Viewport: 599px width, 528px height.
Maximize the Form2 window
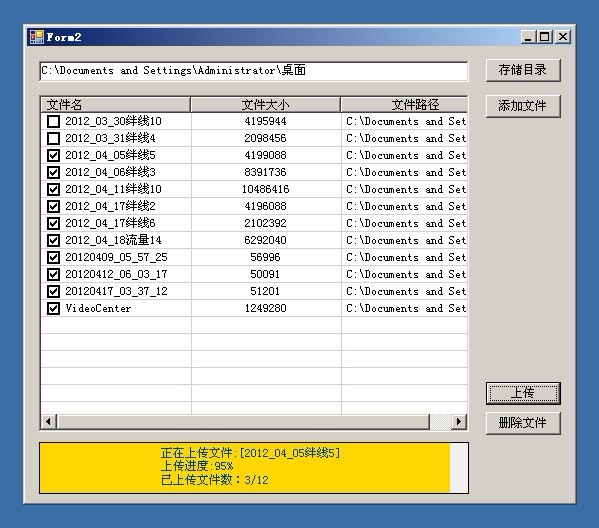coord(545,37)
